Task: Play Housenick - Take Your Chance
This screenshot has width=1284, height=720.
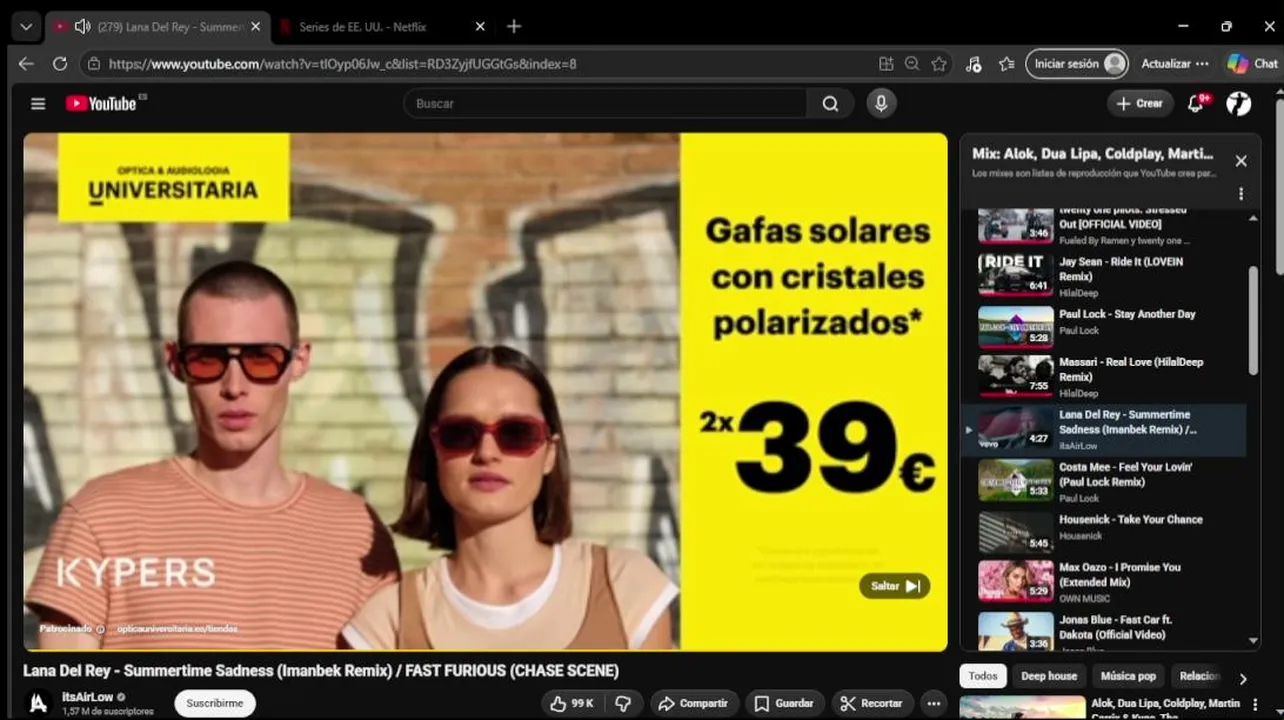Action: point(1104,533)
